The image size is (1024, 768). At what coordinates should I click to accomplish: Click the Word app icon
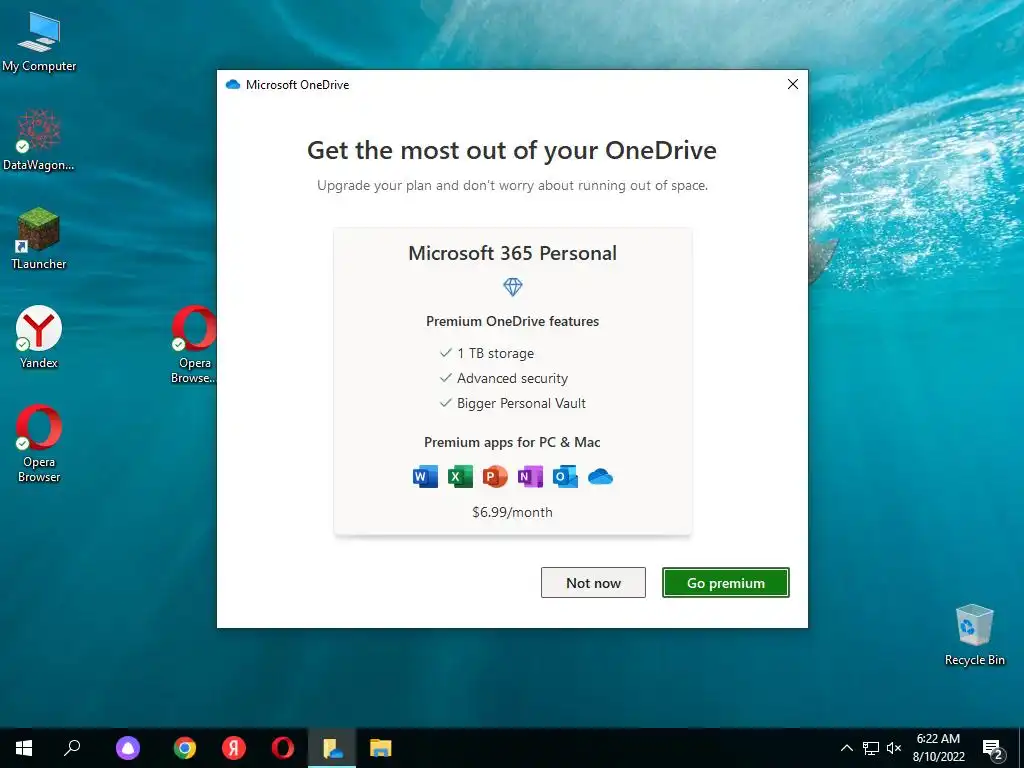[426, 477]
